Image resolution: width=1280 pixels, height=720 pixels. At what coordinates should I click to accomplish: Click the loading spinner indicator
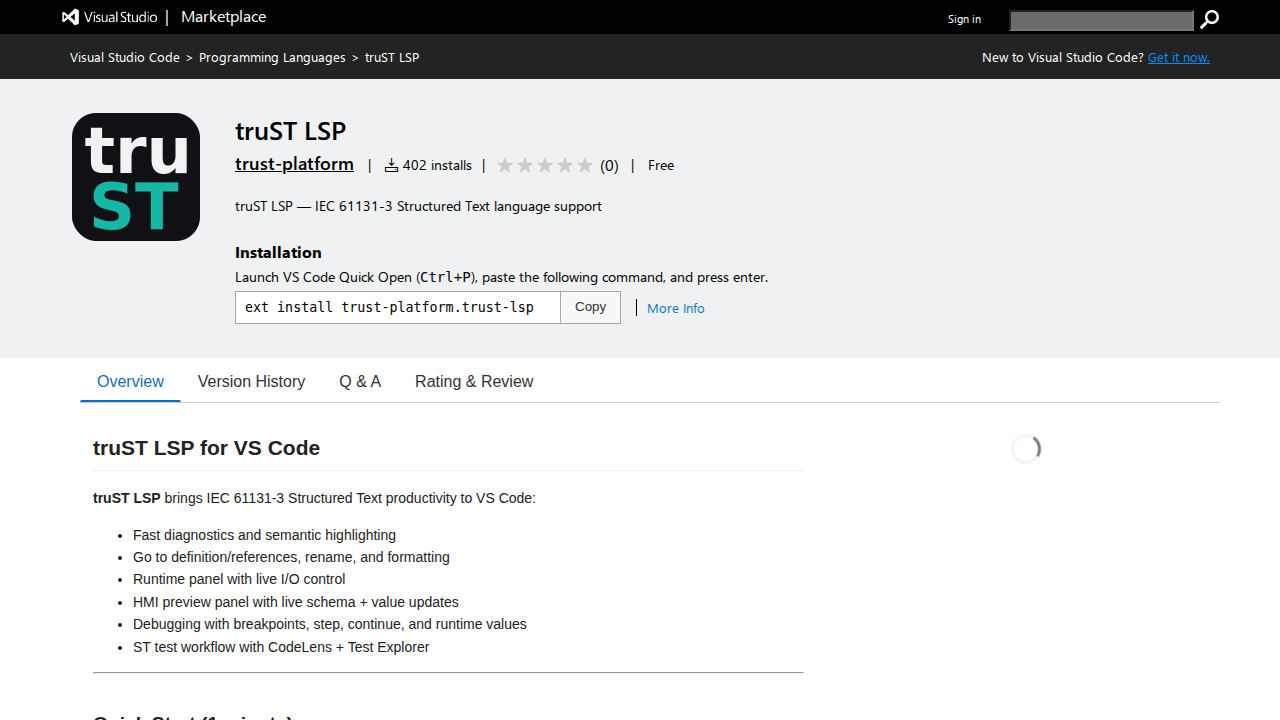[x=1025, y=448]
